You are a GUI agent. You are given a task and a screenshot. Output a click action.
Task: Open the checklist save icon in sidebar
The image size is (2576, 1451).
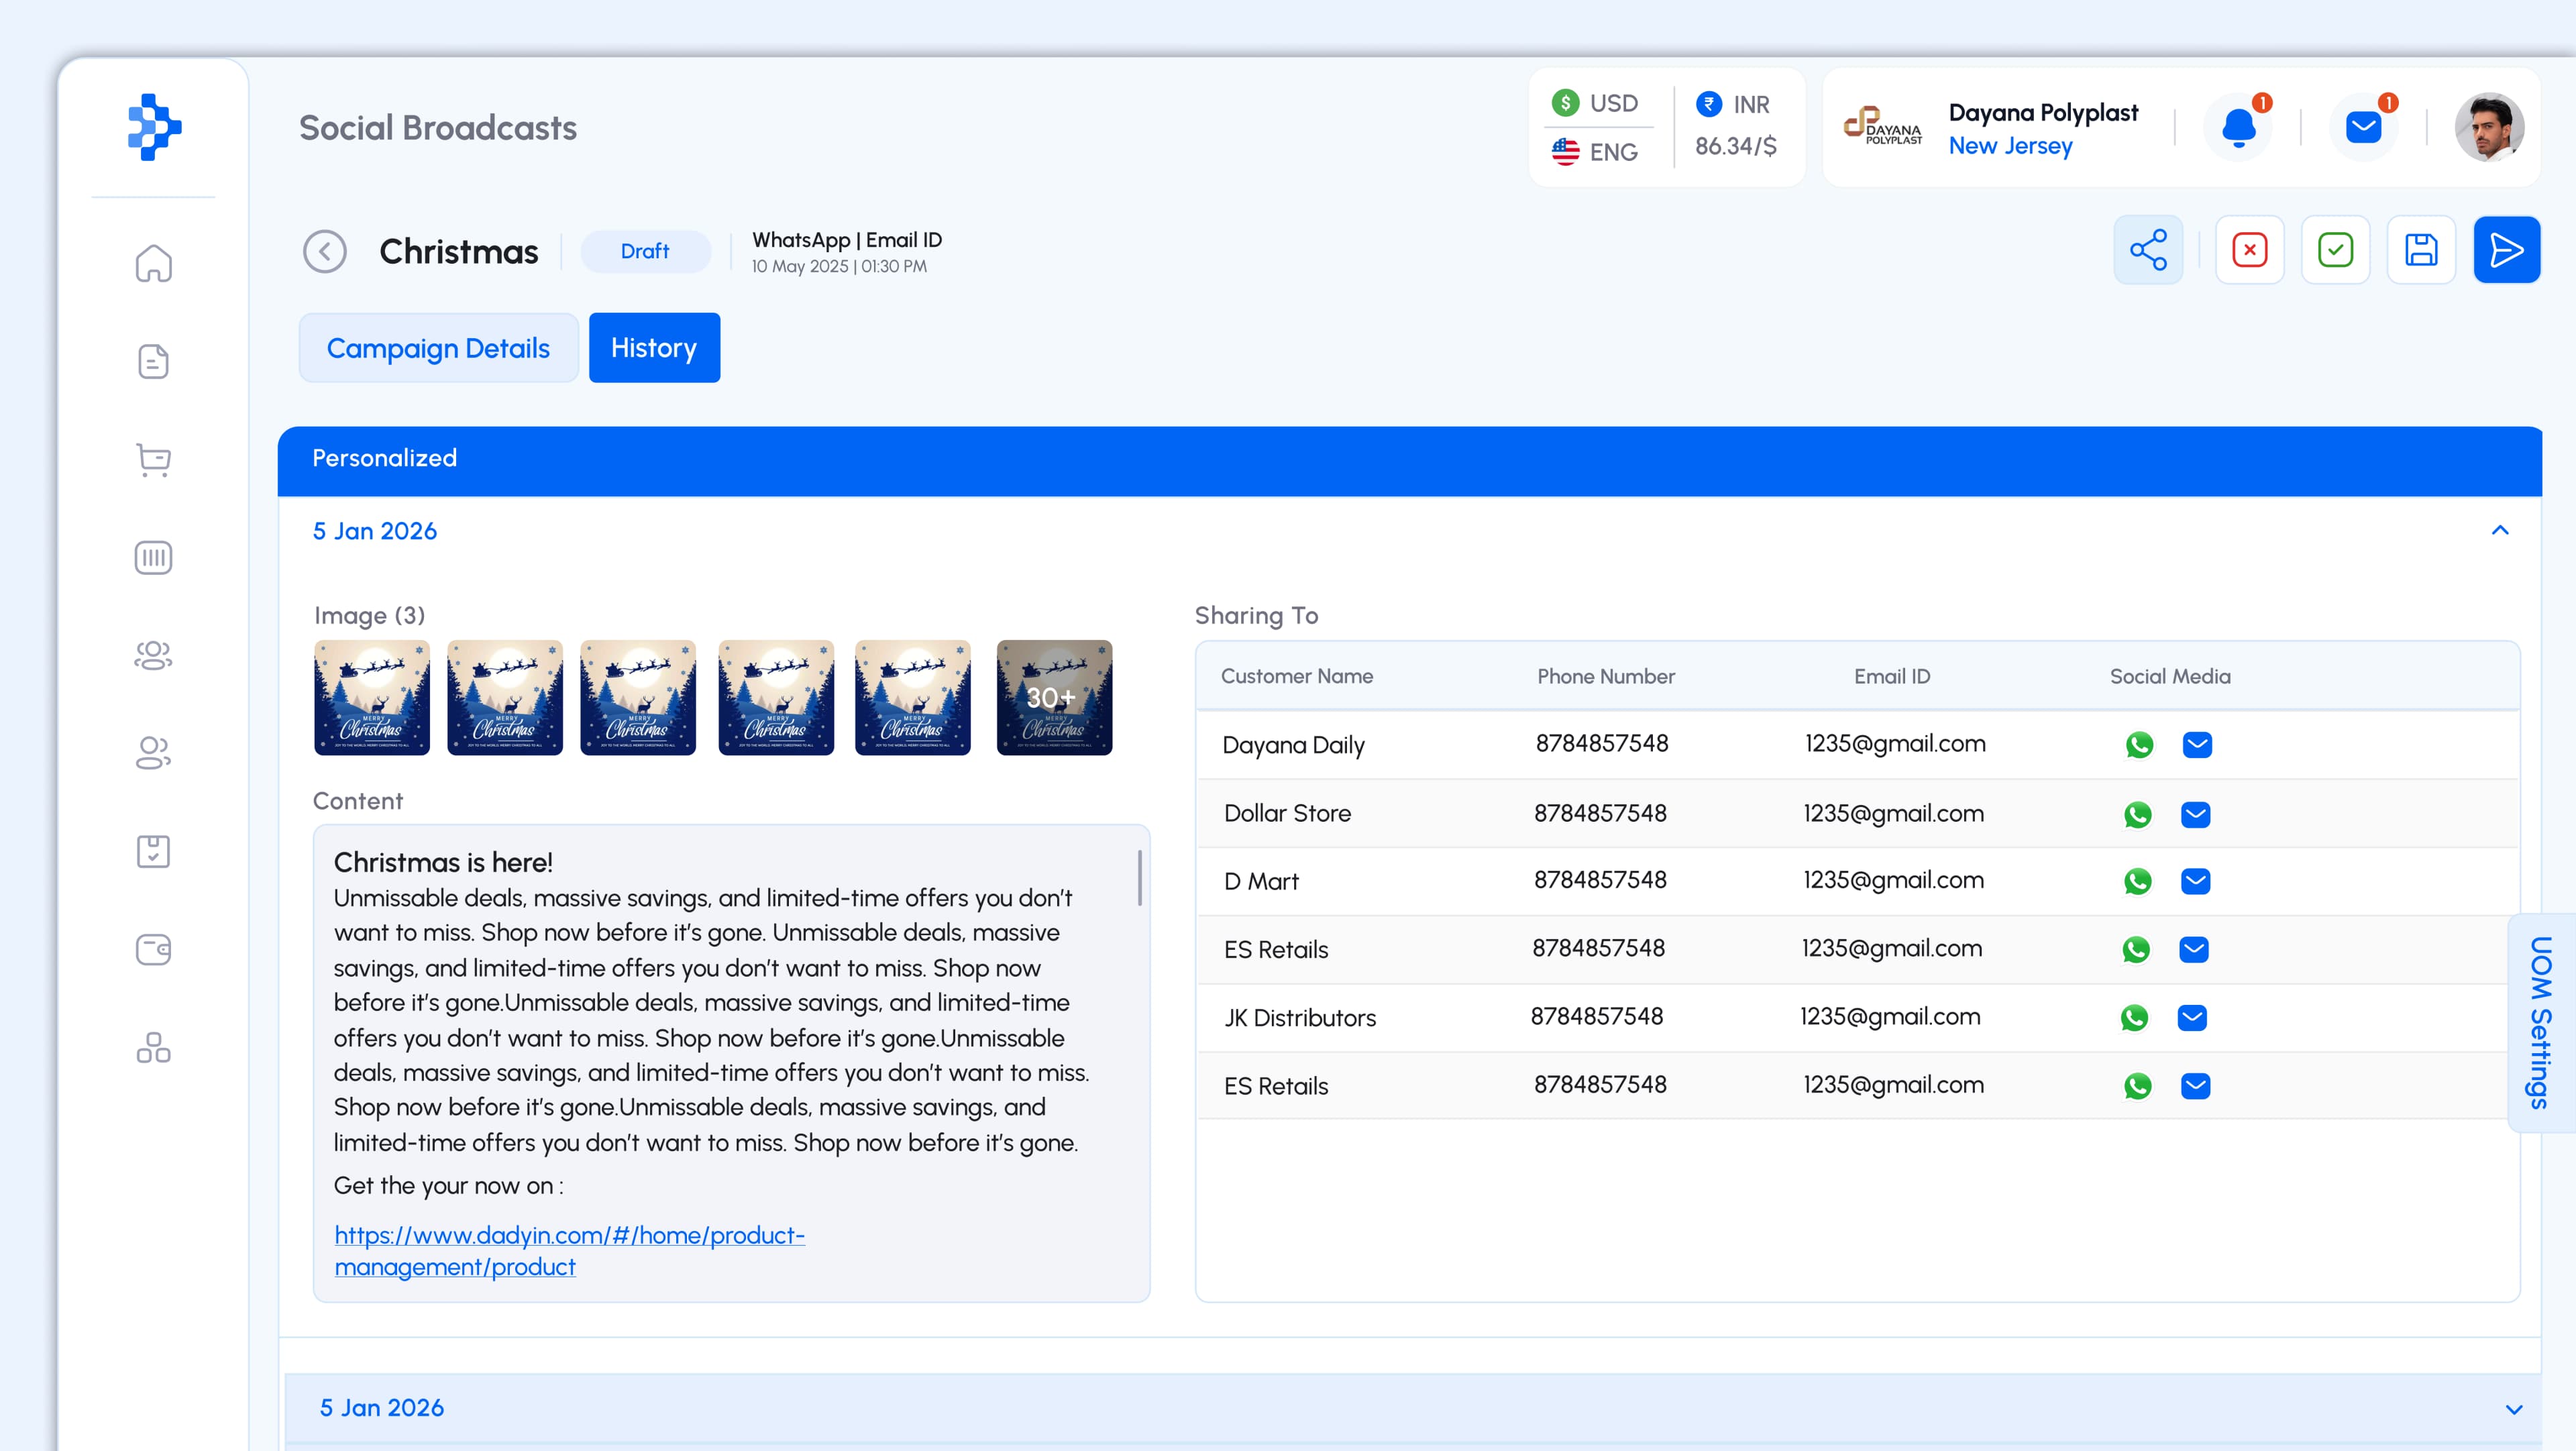pos(153,851)
